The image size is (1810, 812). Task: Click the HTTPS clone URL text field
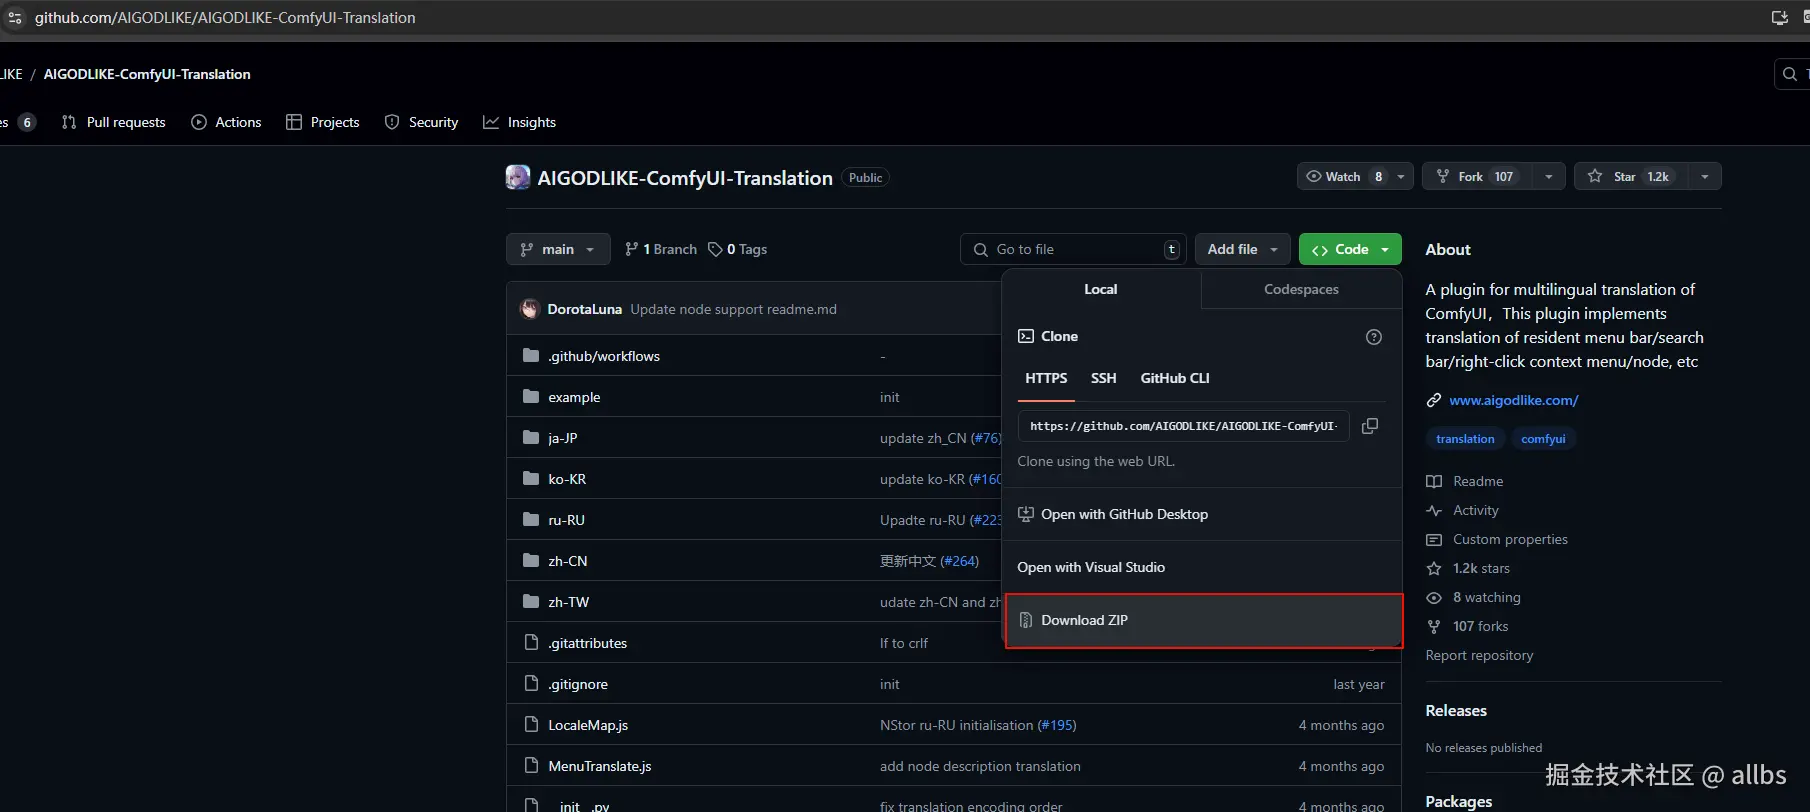(x=1183, y=426)
